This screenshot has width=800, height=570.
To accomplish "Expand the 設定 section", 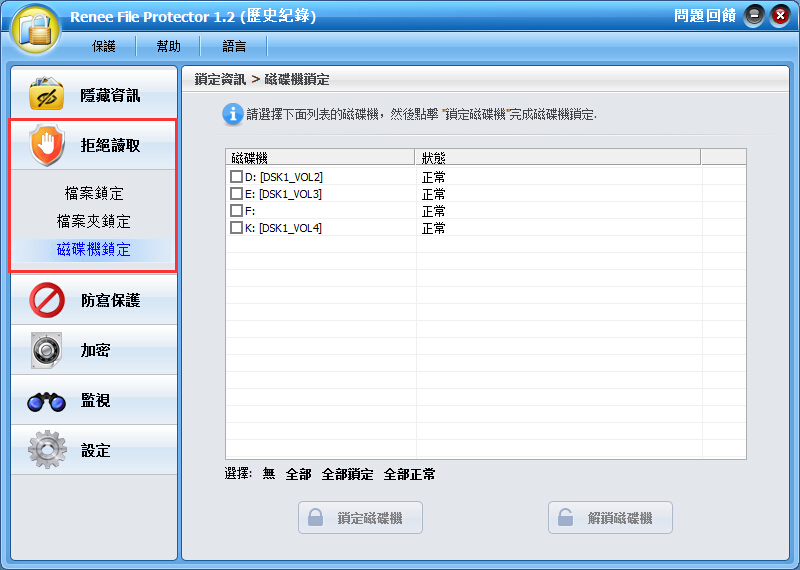I will [94, 450].
